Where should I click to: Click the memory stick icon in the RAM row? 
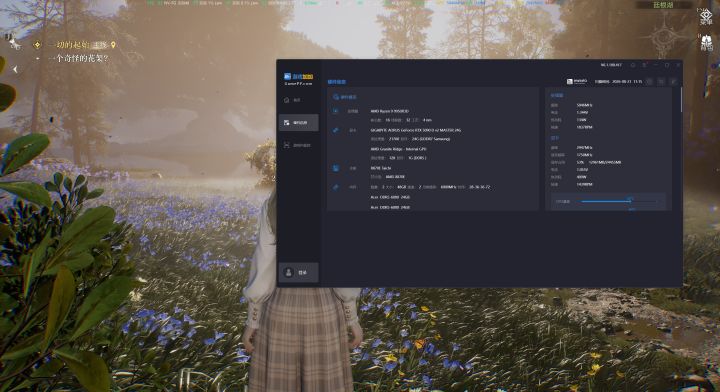tap(336, 187)
